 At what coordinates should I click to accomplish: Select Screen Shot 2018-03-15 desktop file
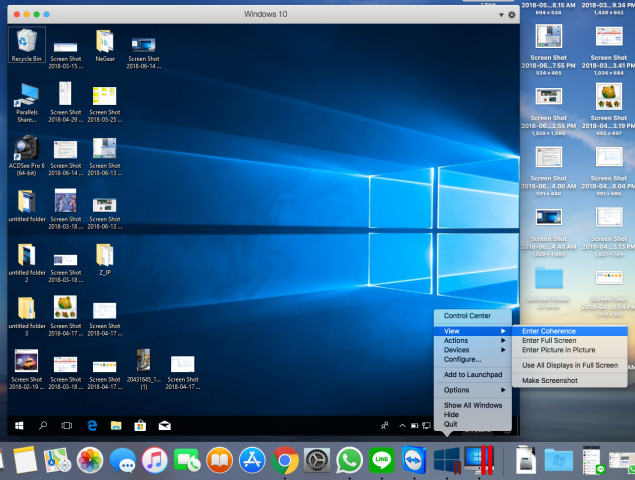tap(66, 55)
